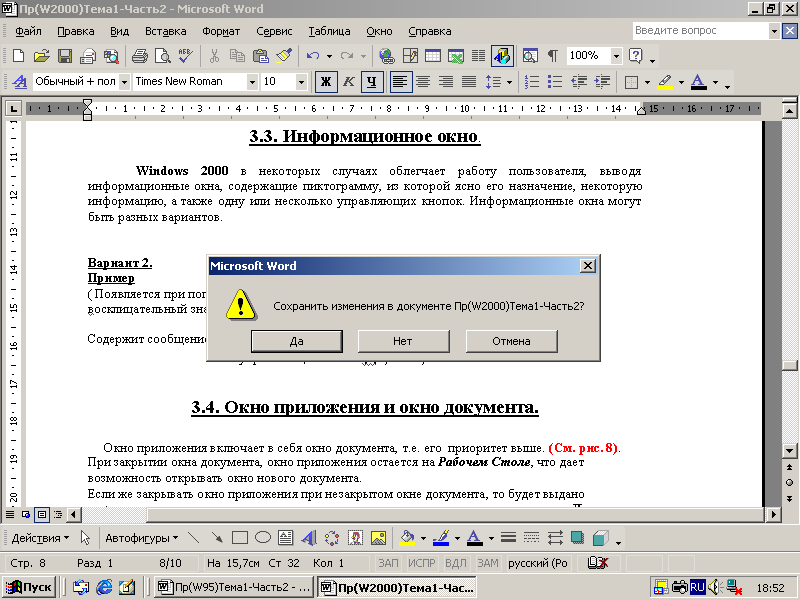This screenshot has width=800, height=600.
Task: Align text to the left
Action: [401, 82]
